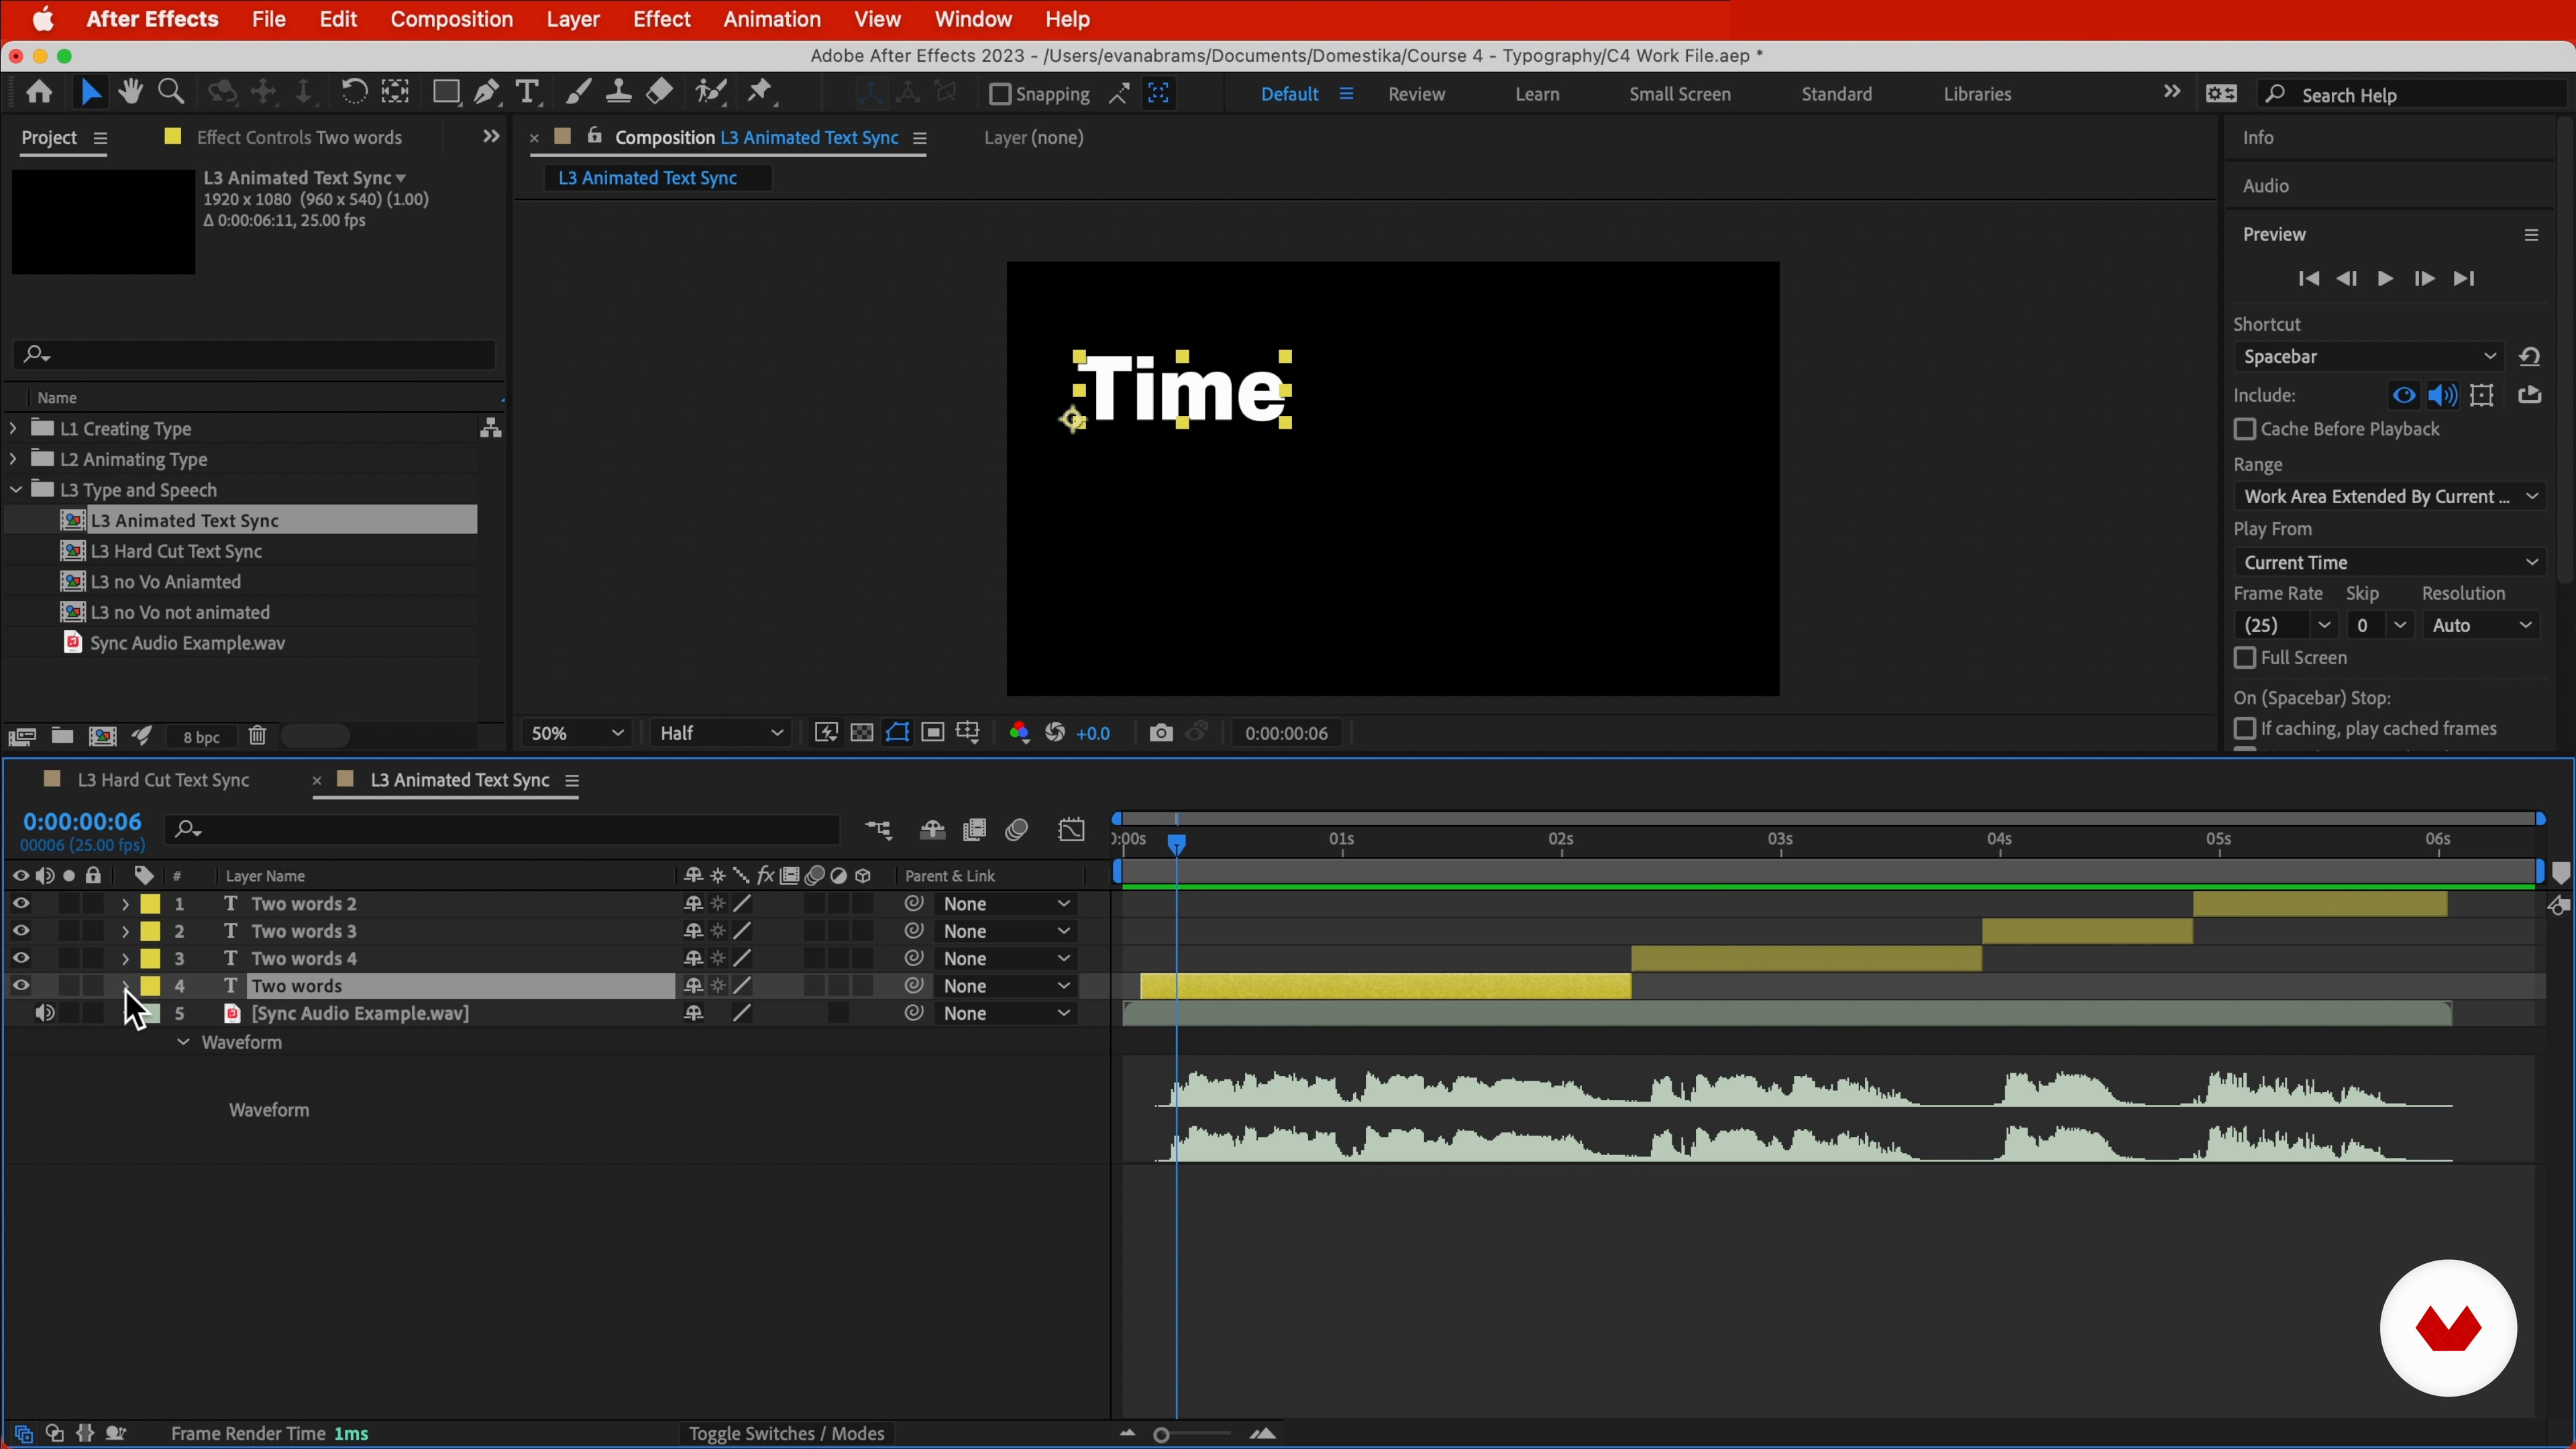Switch to the Review workspace
The height and width of the screenshot is (1449, 2576).
tap(1416, 94)
